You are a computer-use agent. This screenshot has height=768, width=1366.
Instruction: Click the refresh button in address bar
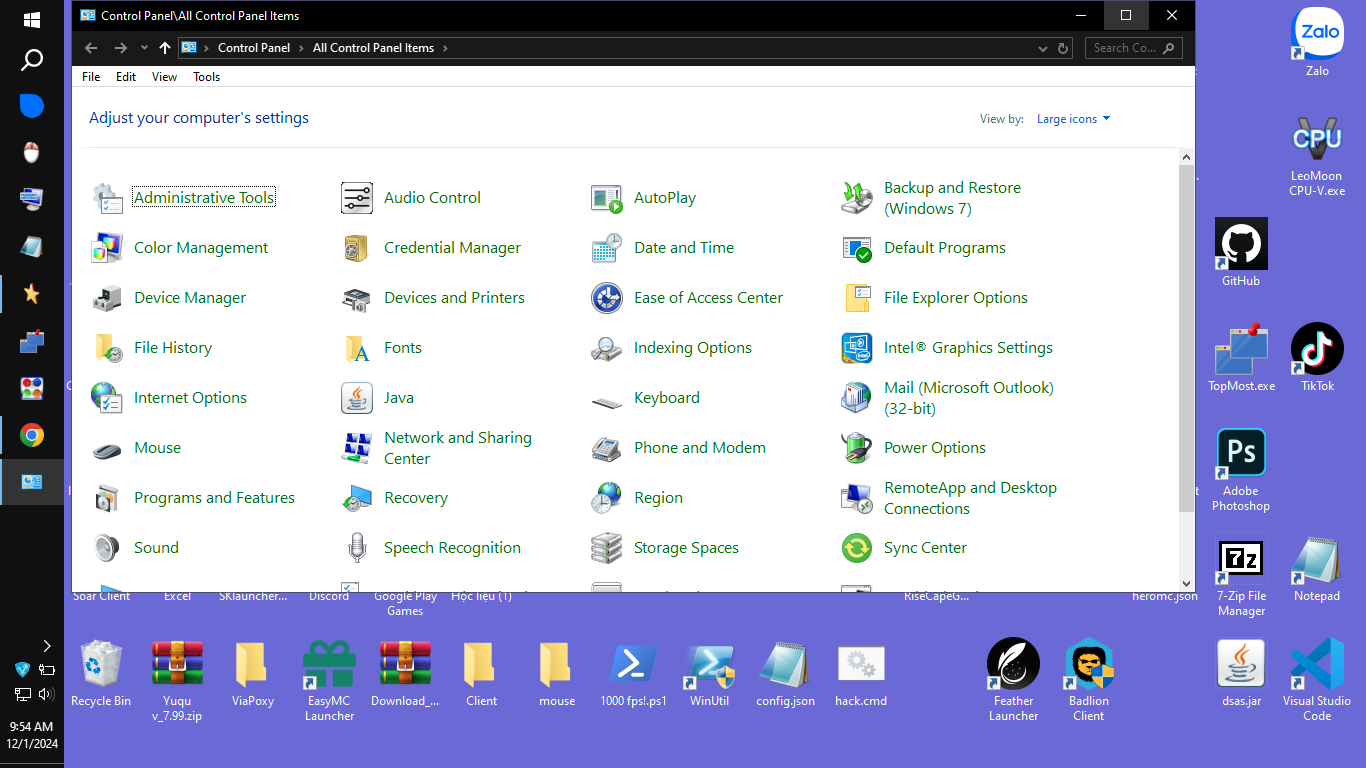[x=1064, y=48]
